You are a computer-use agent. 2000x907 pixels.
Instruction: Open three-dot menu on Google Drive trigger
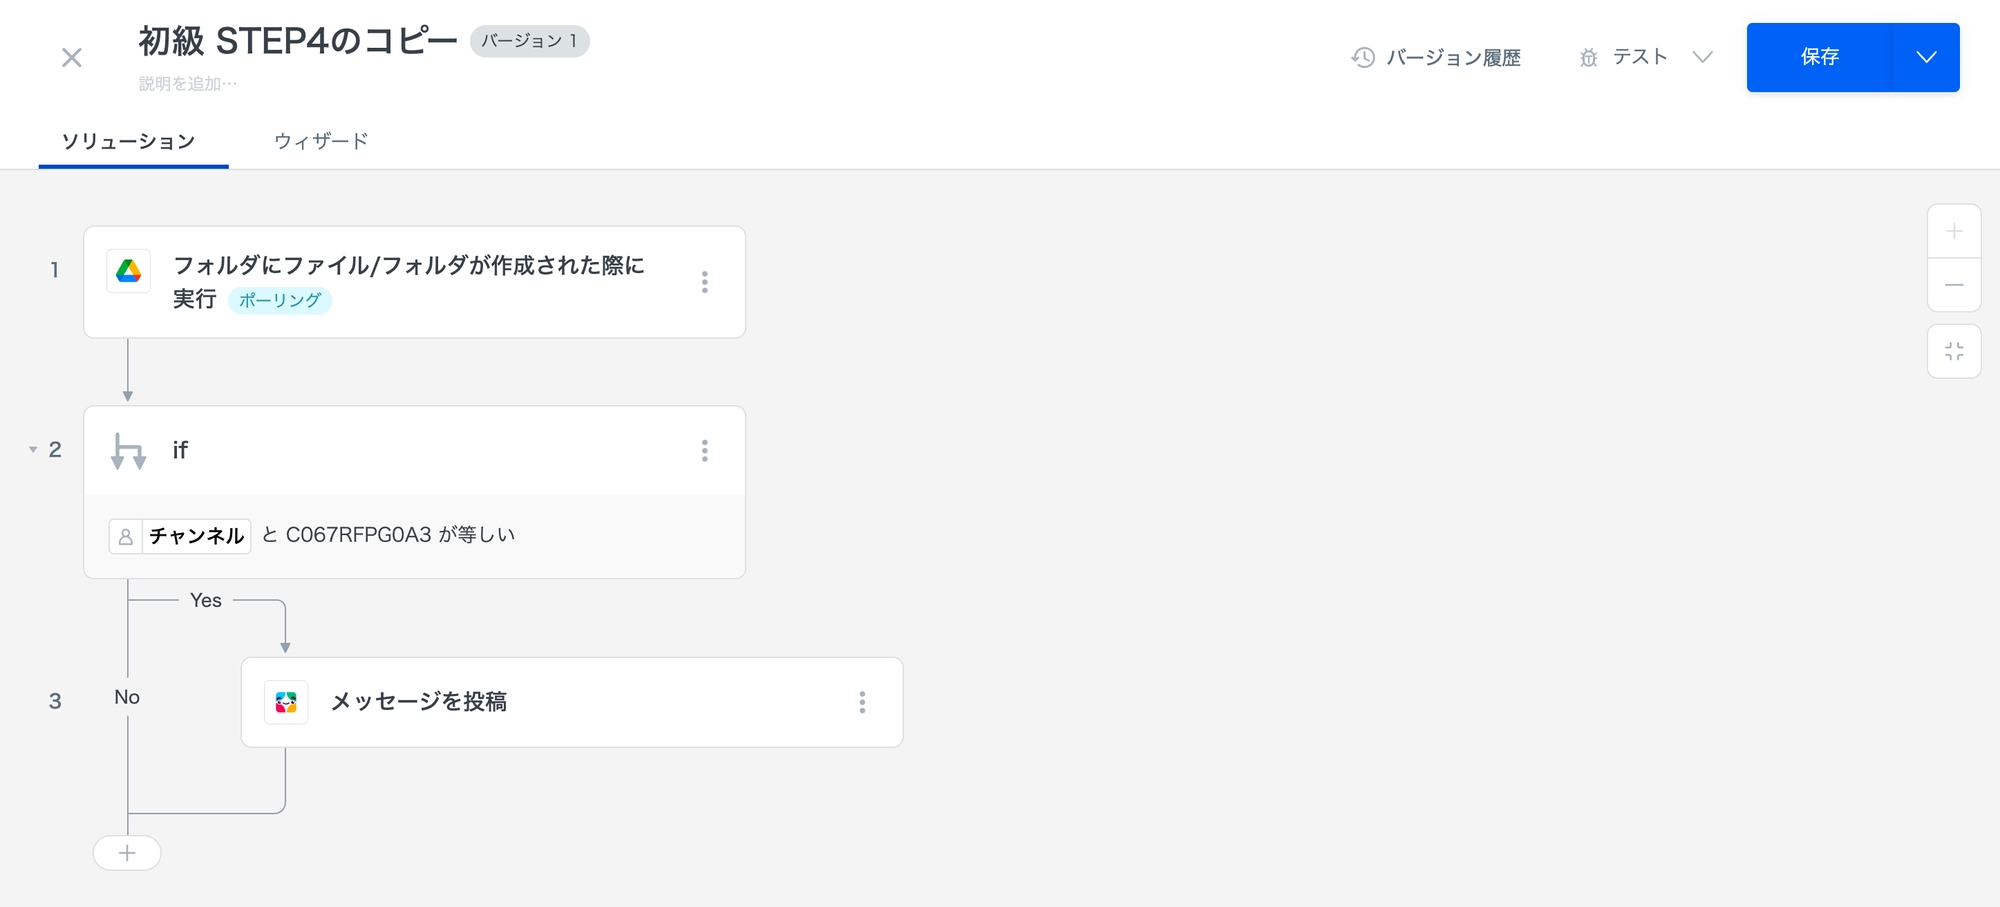(705, 282)
